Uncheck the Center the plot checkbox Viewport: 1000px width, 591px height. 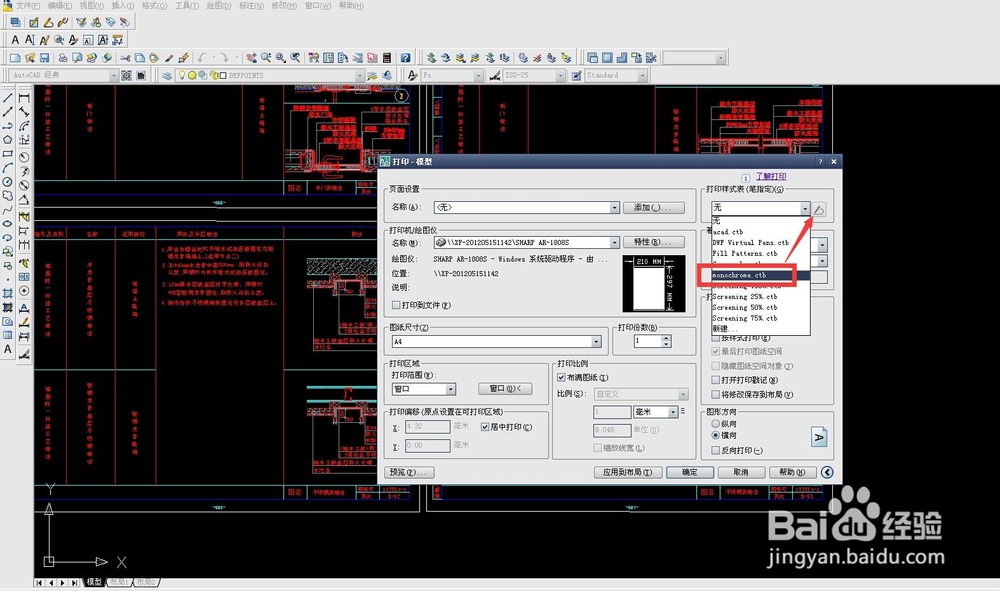point(485,427)
